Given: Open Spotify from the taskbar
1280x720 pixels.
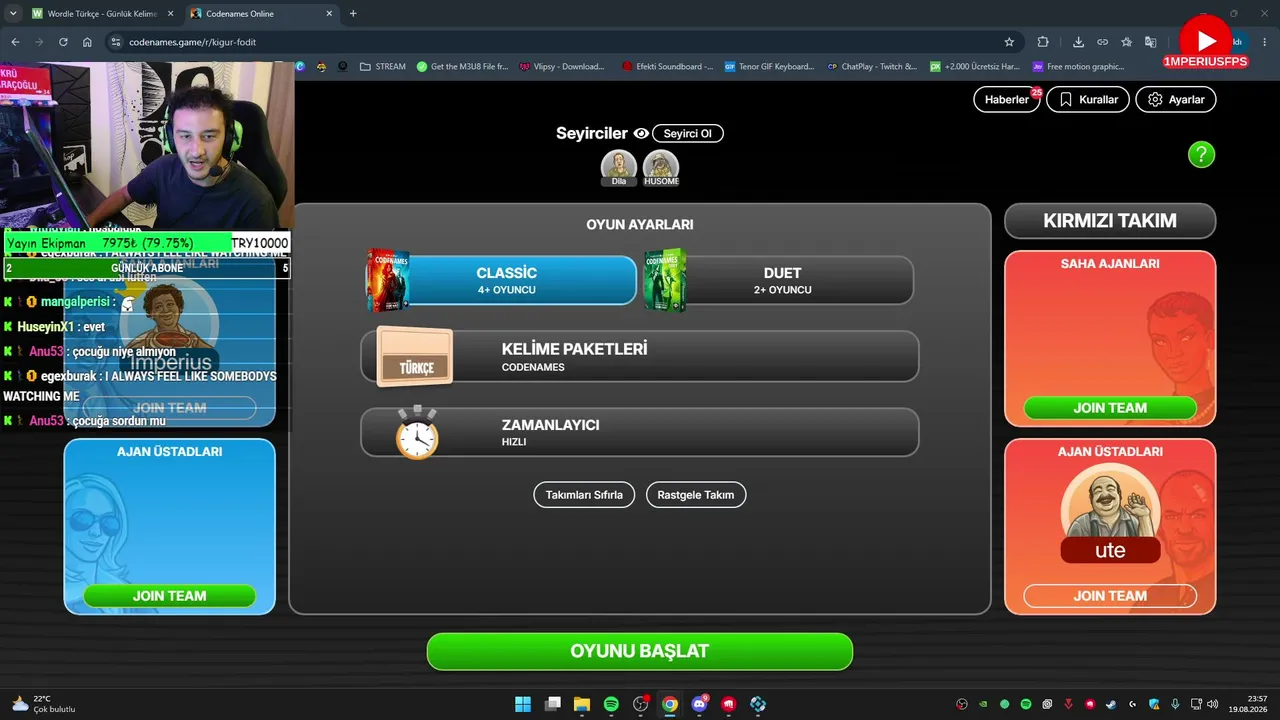Looking at the screenshot, I should 611,704.
